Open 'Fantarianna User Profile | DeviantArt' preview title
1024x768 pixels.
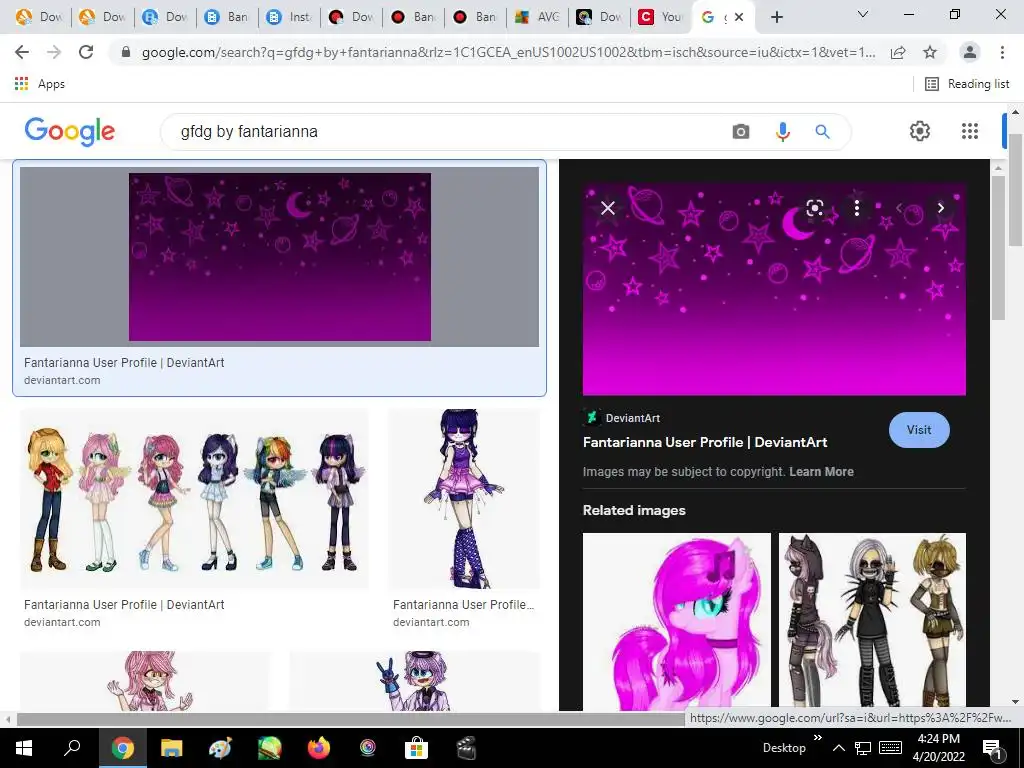(705, 442)
